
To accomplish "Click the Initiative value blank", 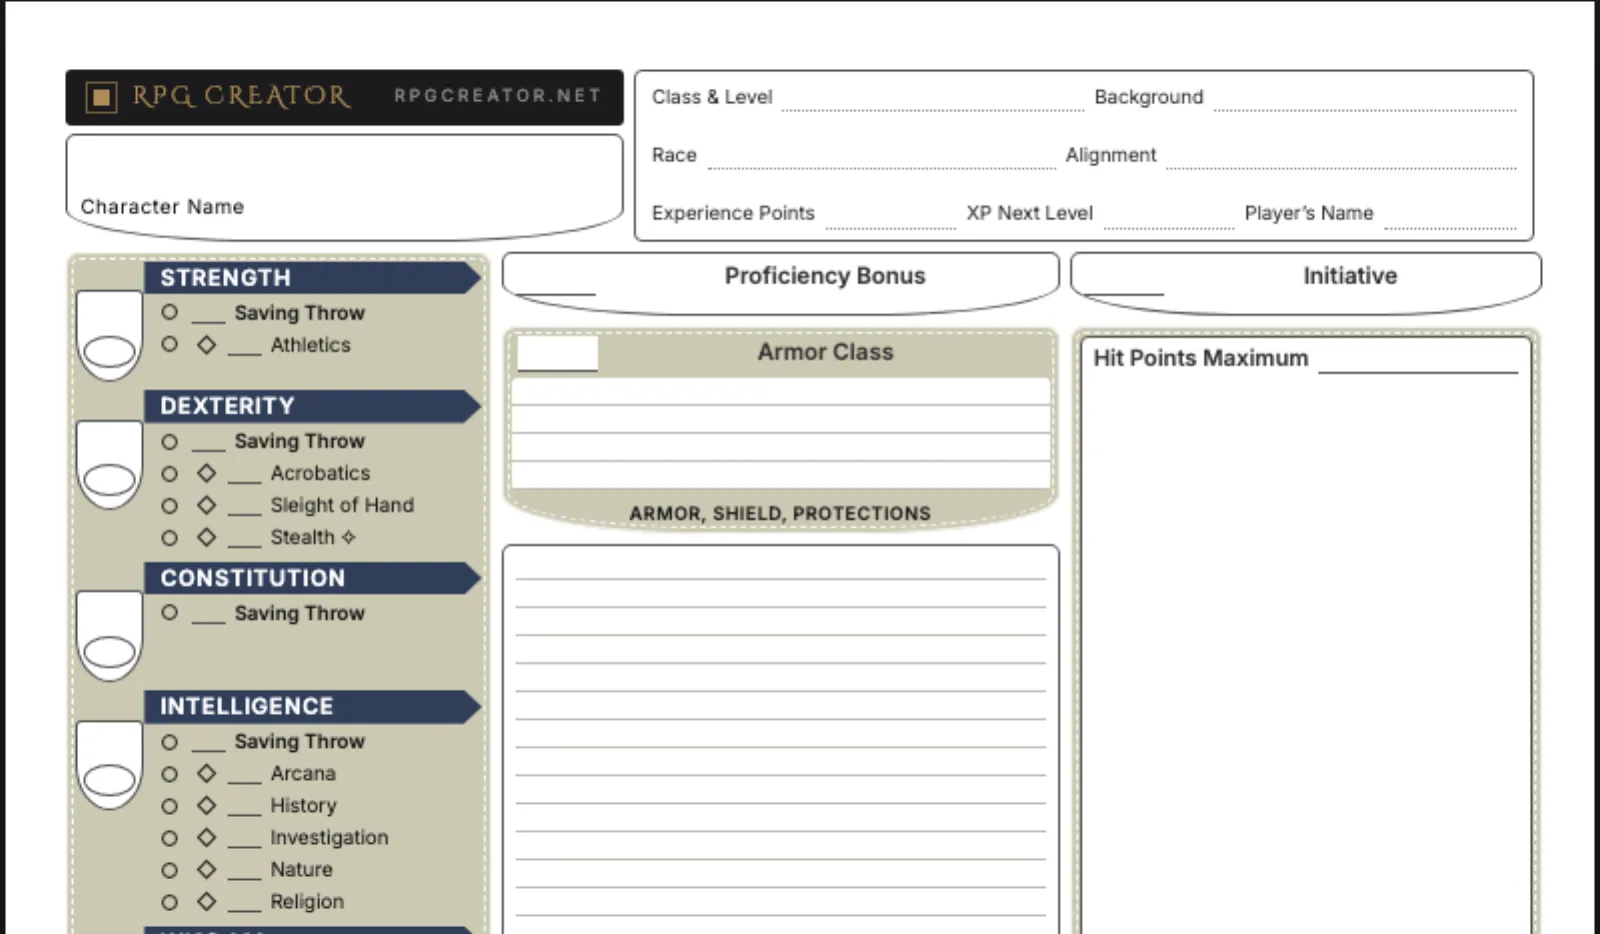I will (1125, 281).
